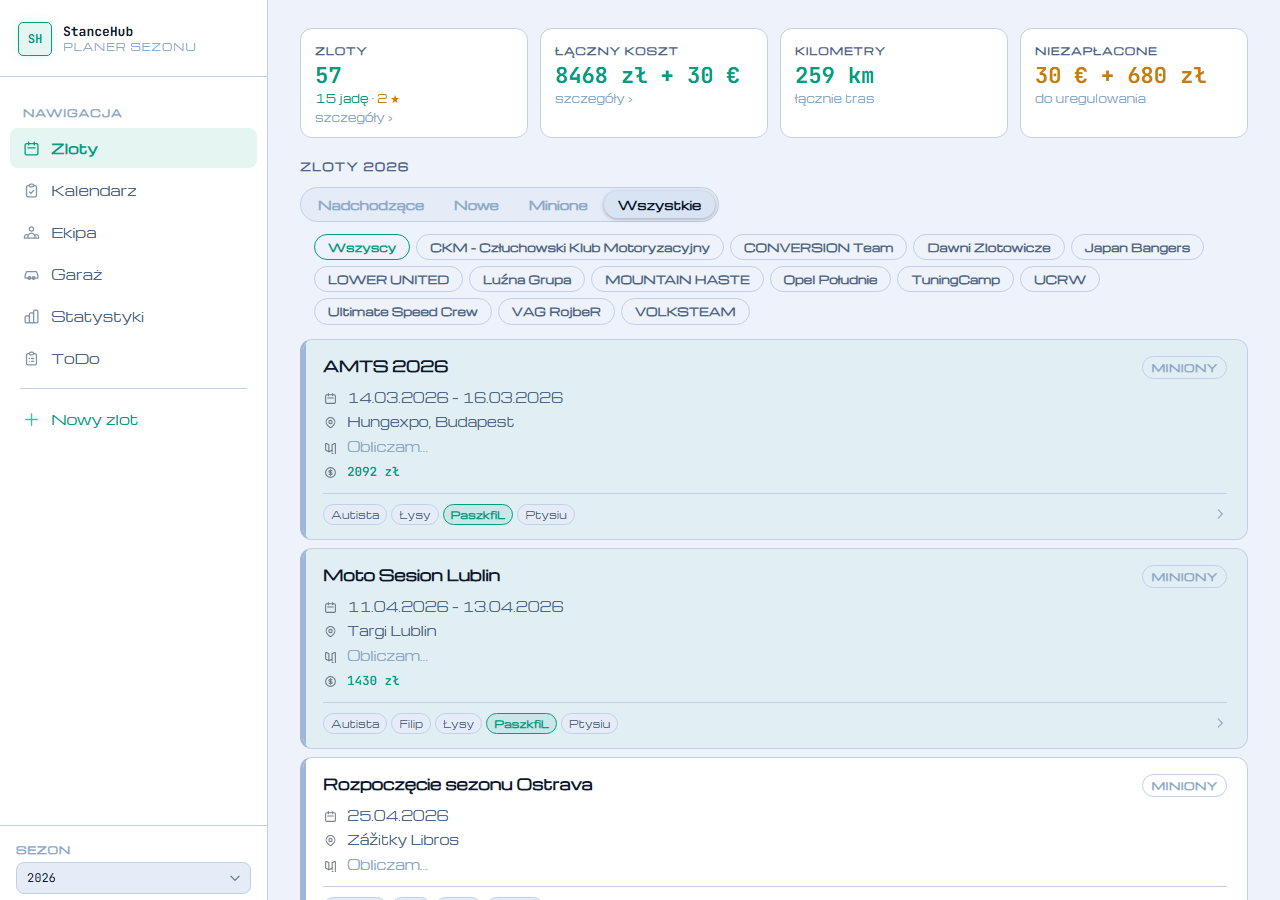The width and height of the screenshot is (1280, 900).
Task: Go to ToDo in navigation
Action: point(133,359)
